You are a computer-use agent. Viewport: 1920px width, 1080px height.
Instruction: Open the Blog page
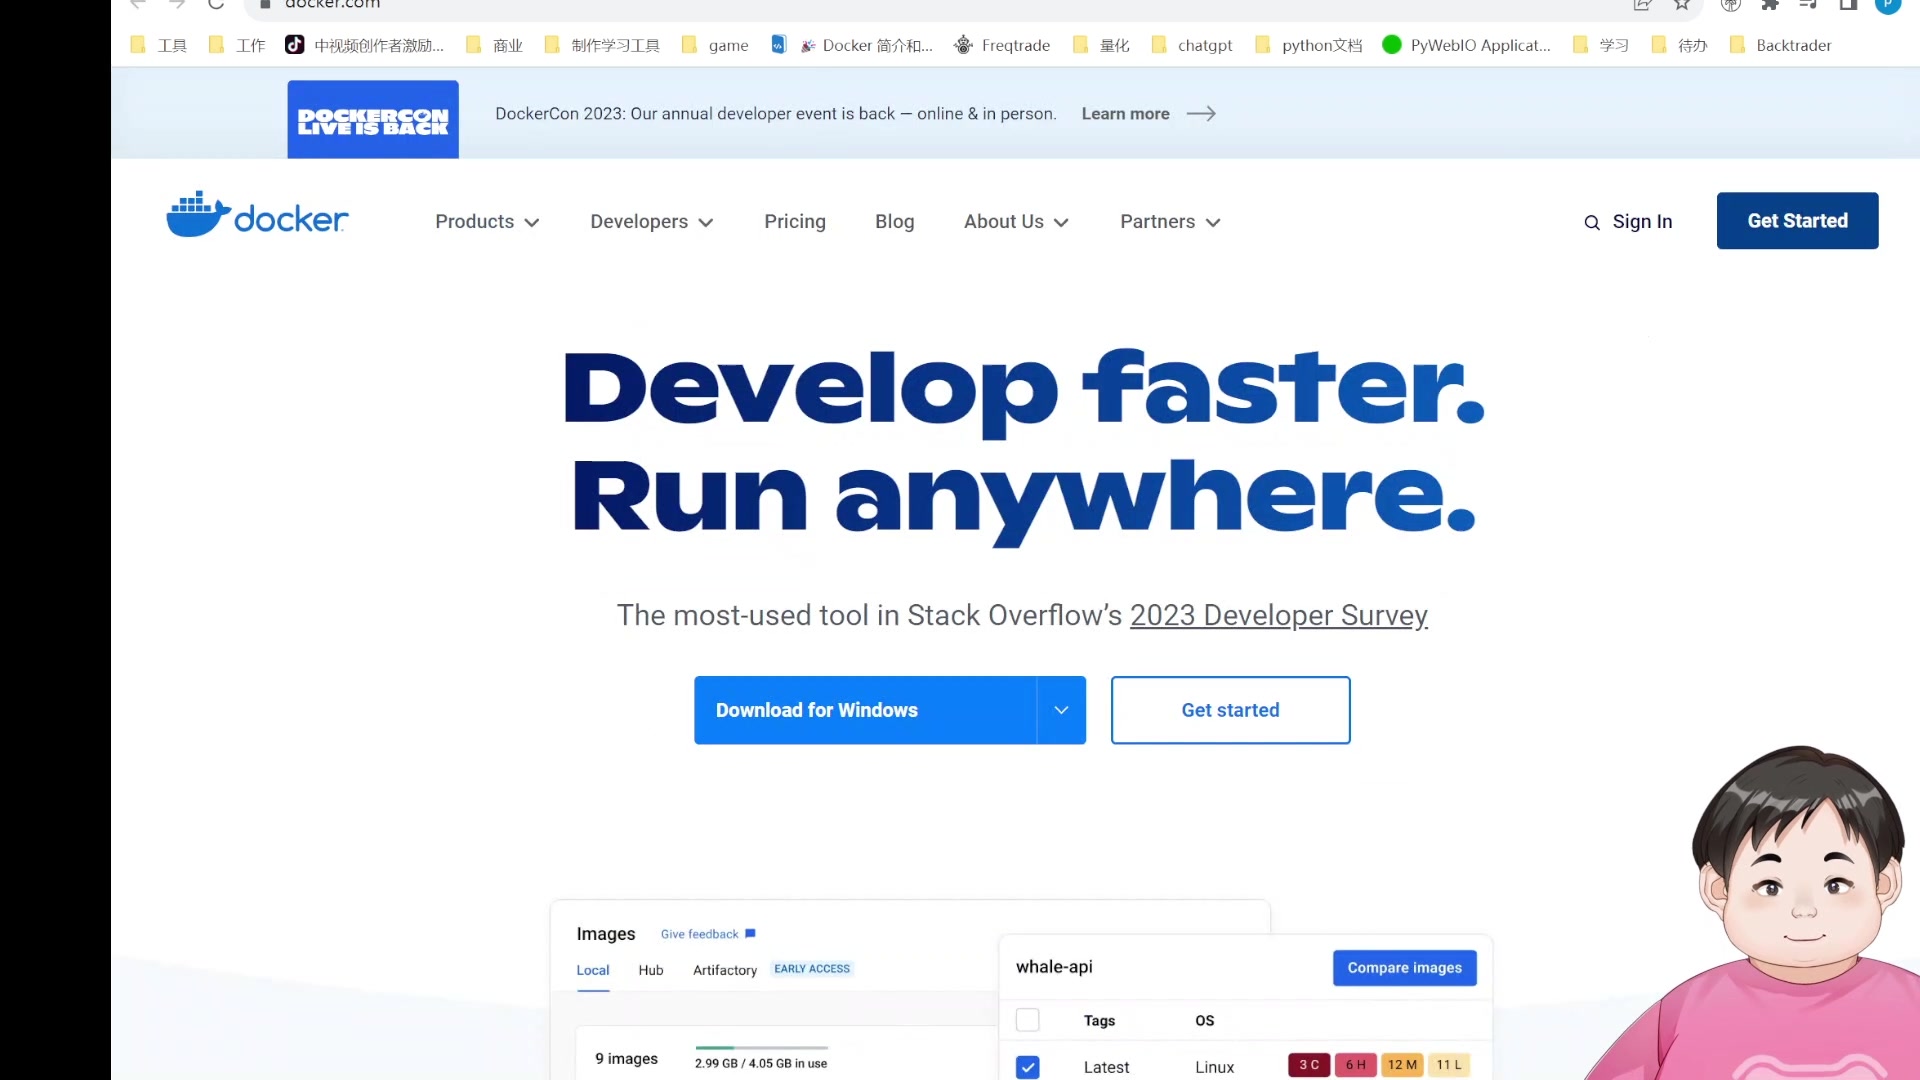pyautogui.click(x=895, y=222)
